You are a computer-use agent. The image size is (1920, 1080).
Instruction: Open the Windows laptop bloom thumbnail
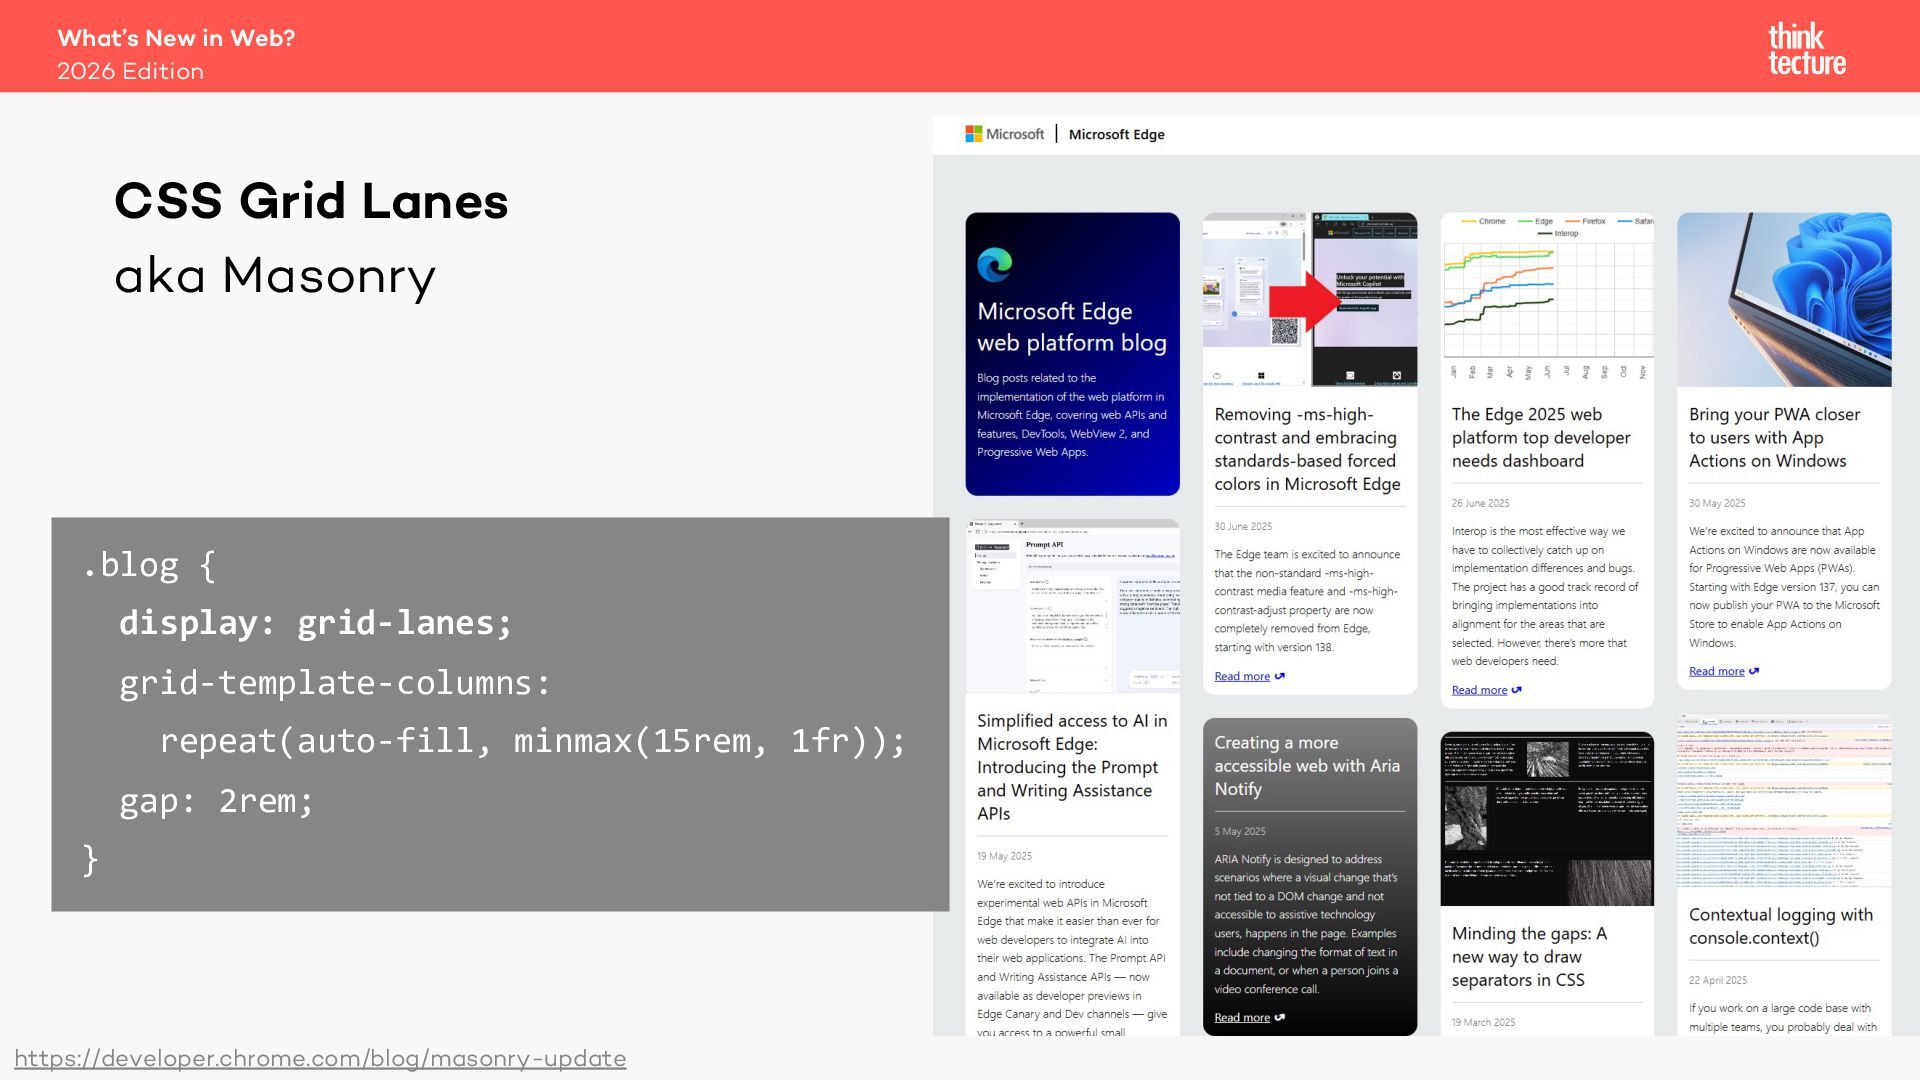coord(1783,299)
